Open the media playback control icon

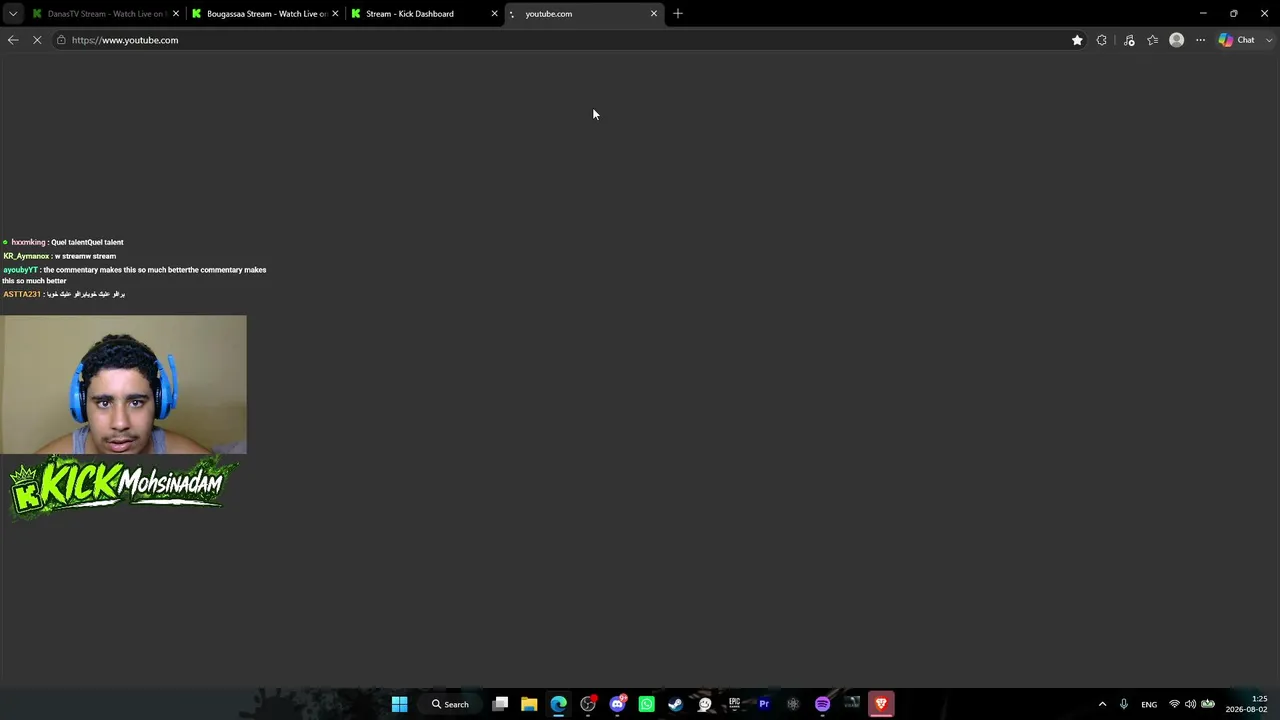click(1129, 40)
